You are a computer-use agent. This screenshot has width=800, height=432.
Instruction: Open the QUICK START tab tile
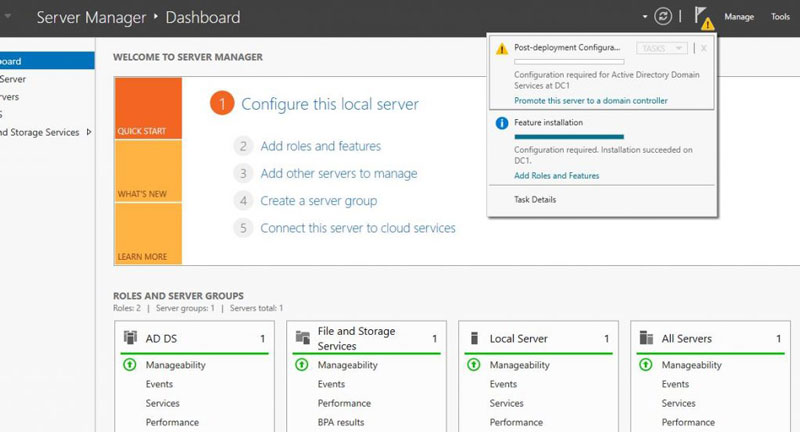pyautogui.click(x=148, y=108)
